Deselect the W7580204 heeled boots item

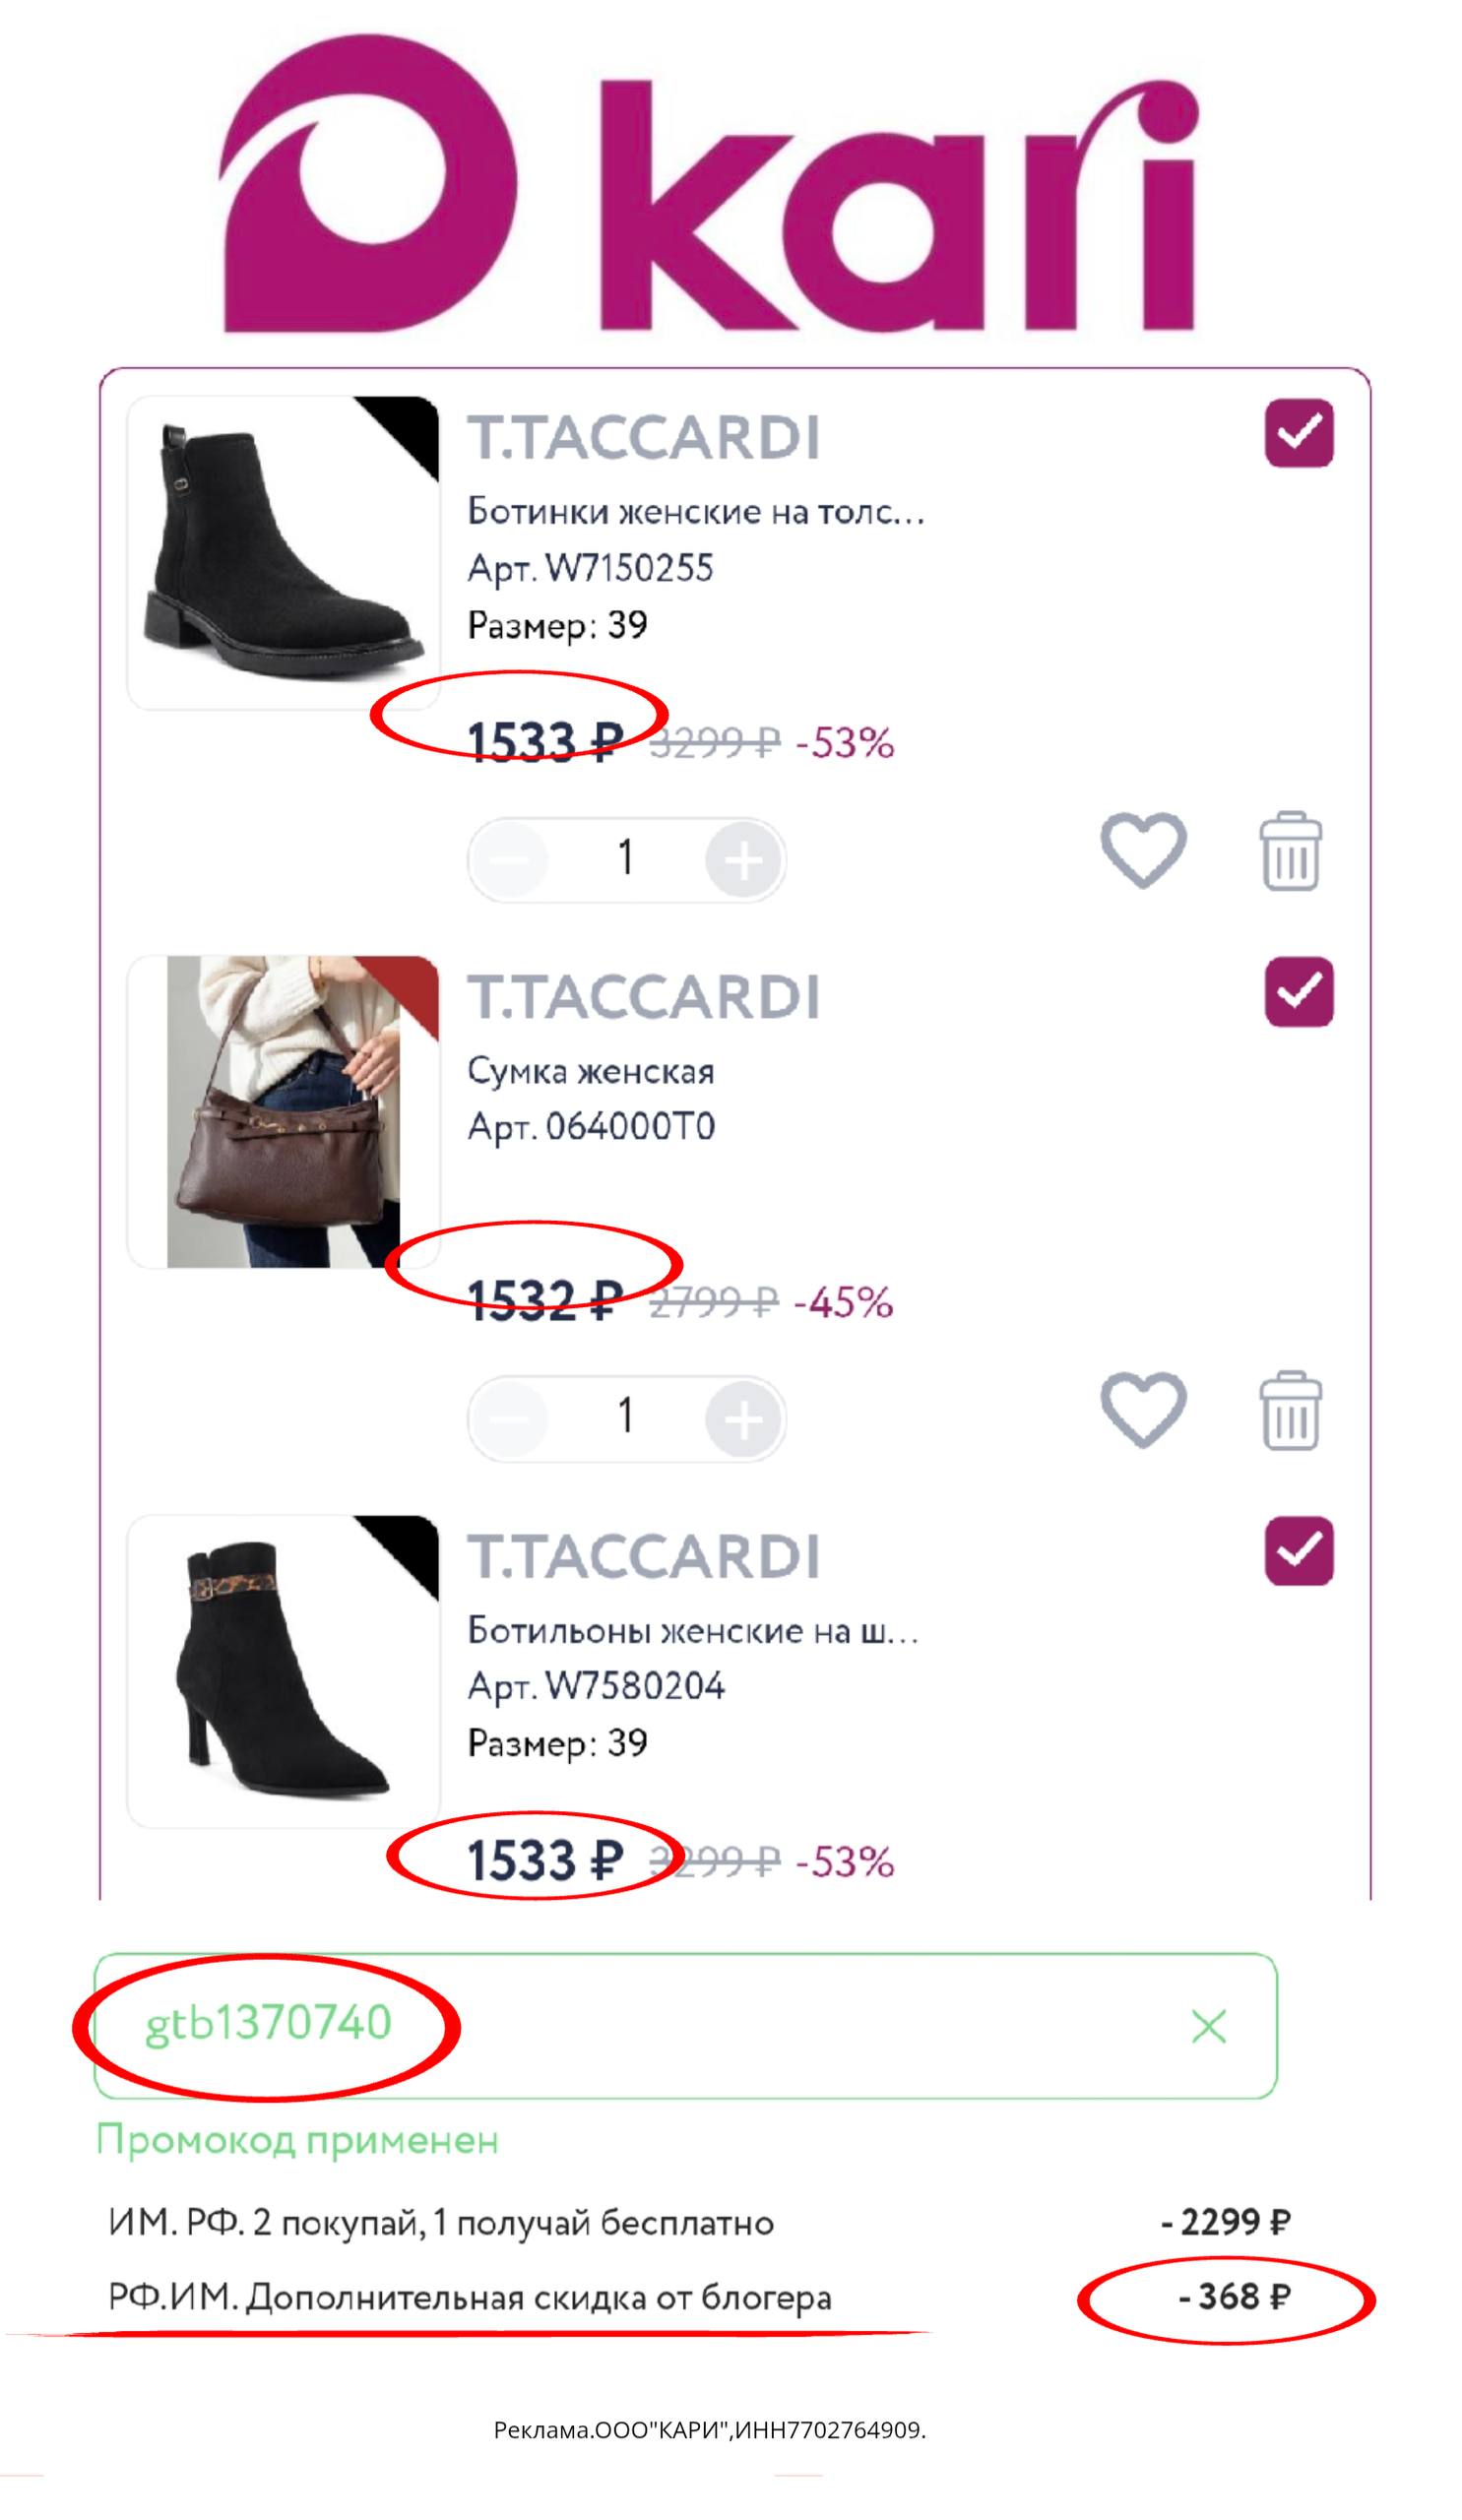click(1298, 1551)
